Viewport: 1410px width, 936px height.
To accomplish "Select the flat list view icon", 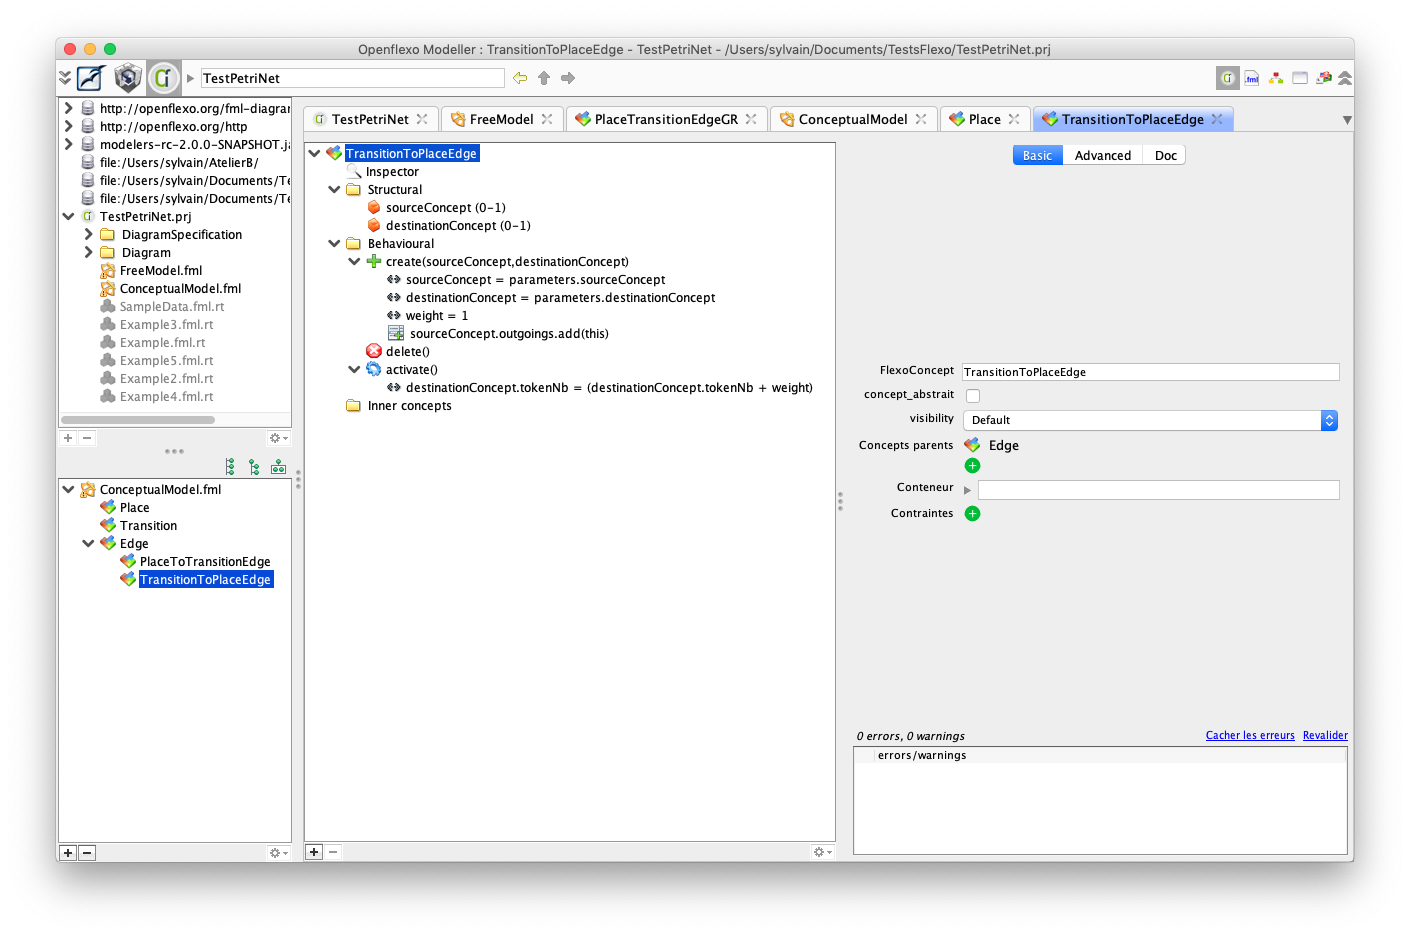I will (x=231, y=467).
